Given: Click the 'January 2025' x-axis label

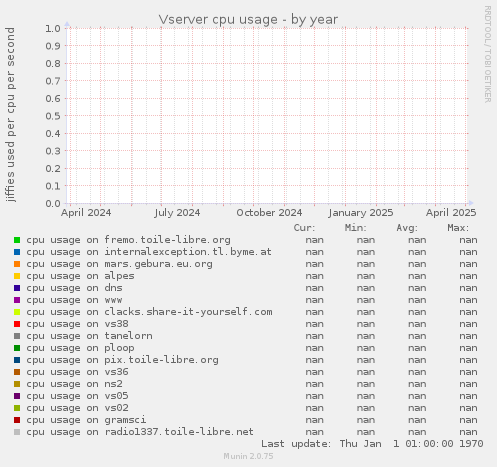Looking at the screenshot, I should (x=361, y=213).
